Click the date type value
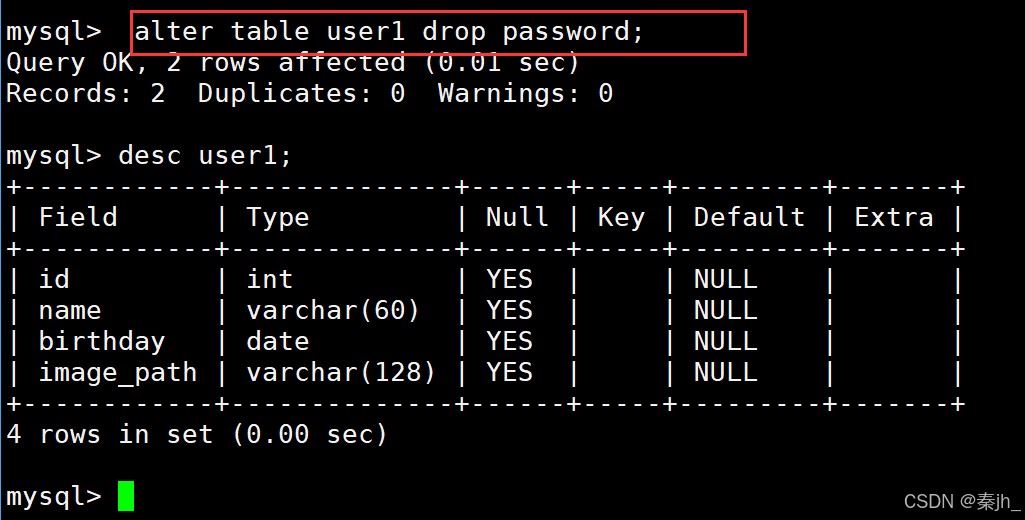This screenshot has height=520, width=1025. click(278, 342)
